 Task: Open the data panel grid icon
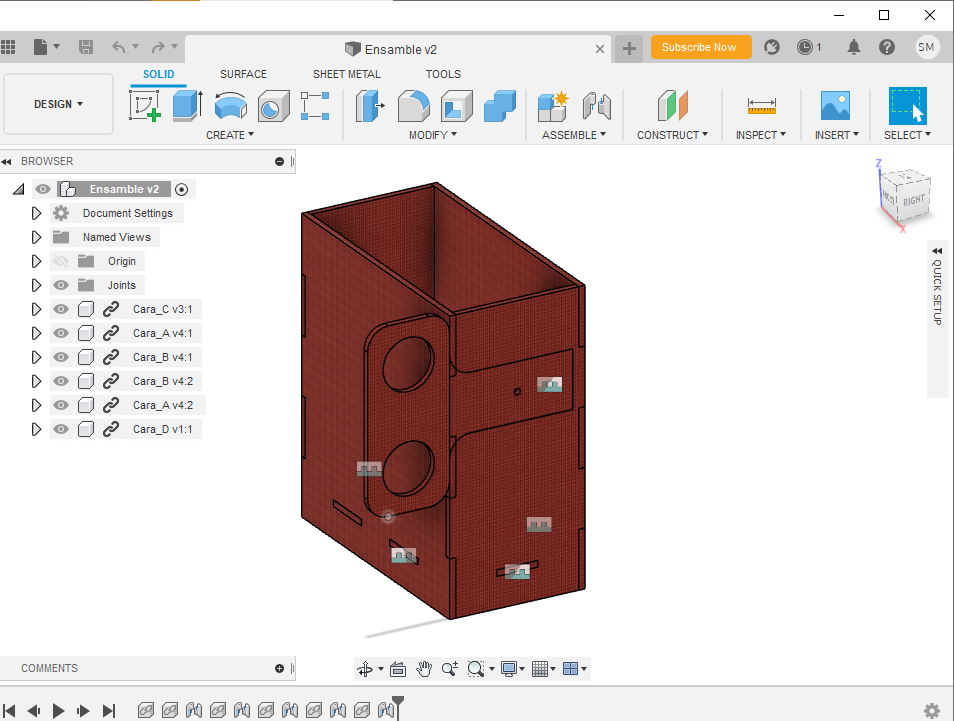8,47
